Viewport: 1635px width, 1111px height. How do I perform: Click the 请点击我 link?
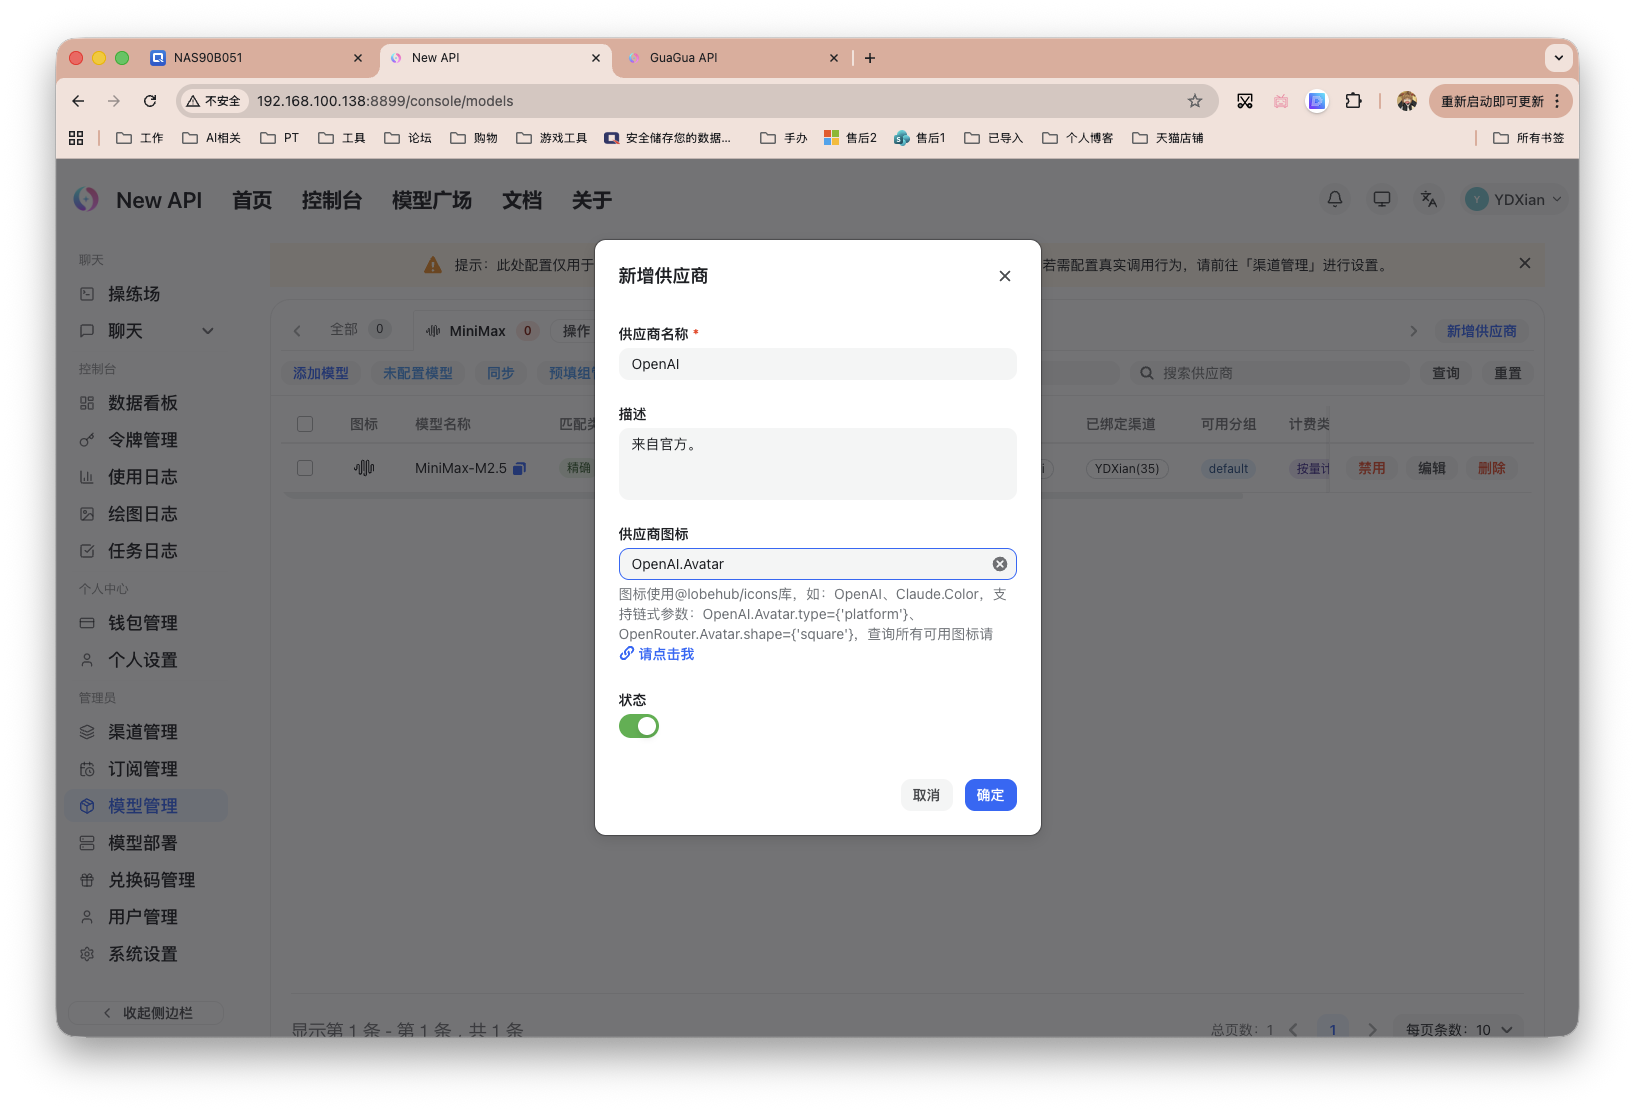coord(665,654)
